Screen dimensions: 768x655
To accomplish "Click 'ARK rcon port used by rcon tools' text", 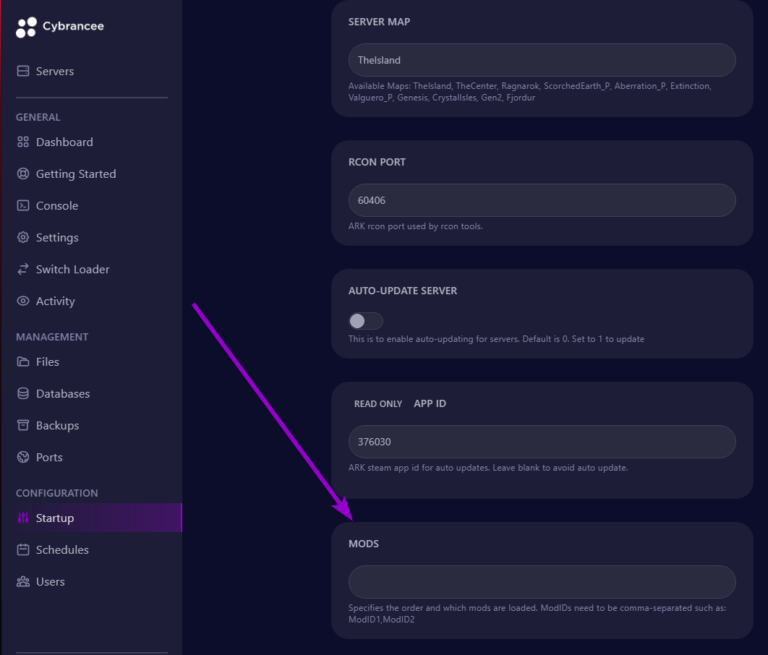I will (415, 226).
